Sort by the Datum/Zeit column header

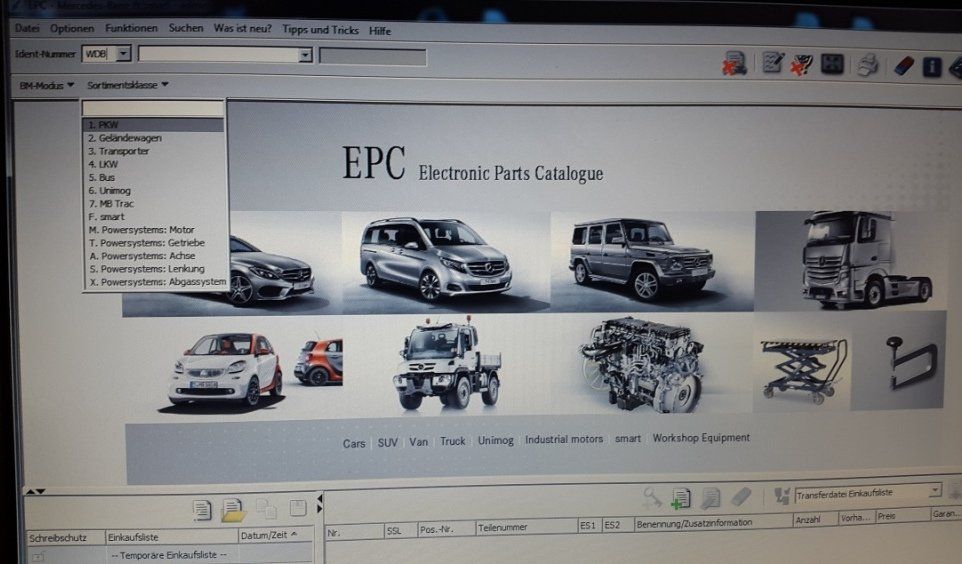268,536
